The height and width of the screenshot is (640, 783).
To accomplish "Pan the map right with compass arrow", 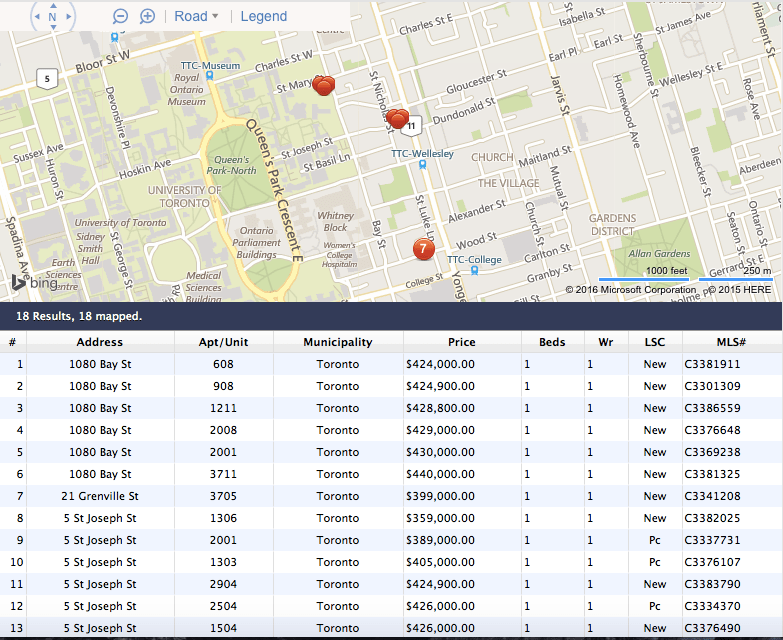I will tap(68, 16).
